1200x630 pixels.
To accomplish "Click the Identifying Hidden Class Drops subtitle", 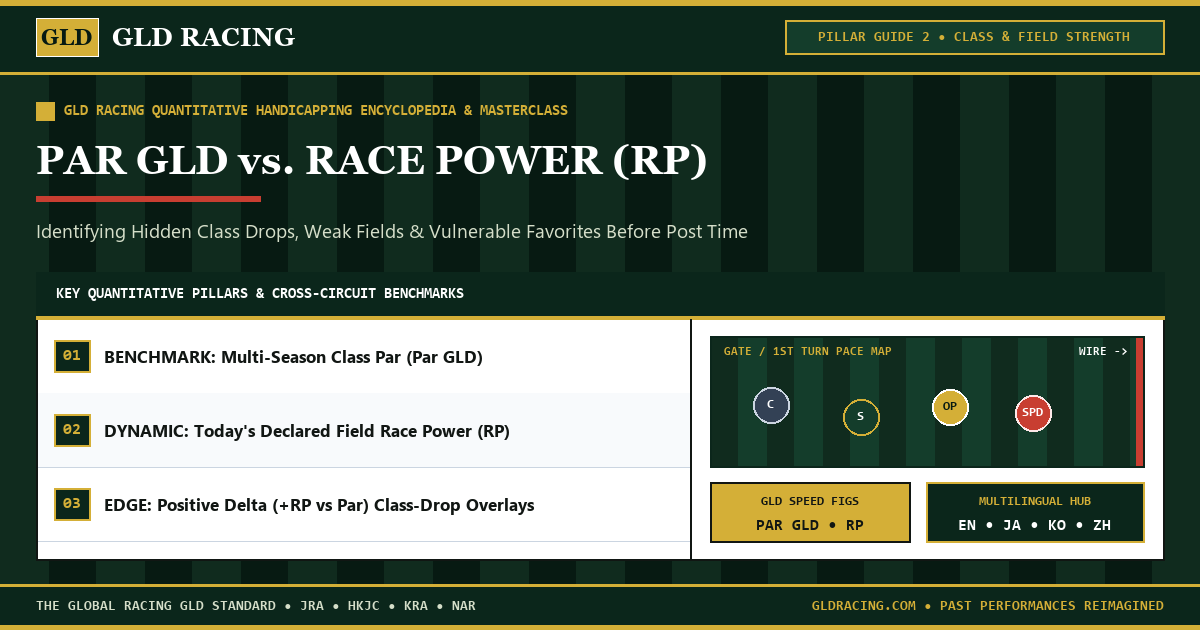I will tap(392, 232).
